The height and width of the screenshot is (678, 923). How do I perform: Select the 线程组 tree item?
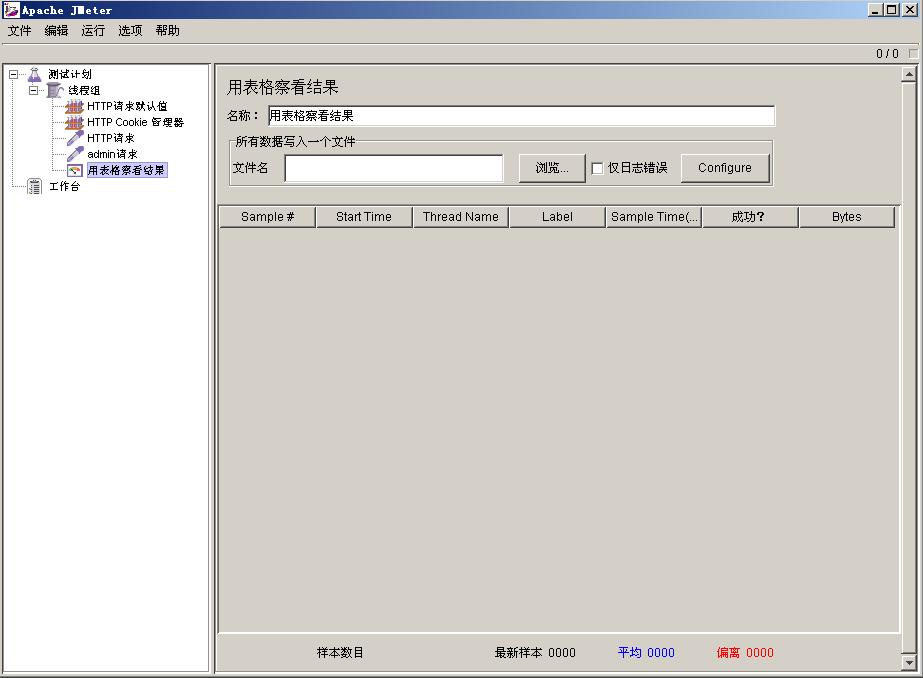point(84,90)
